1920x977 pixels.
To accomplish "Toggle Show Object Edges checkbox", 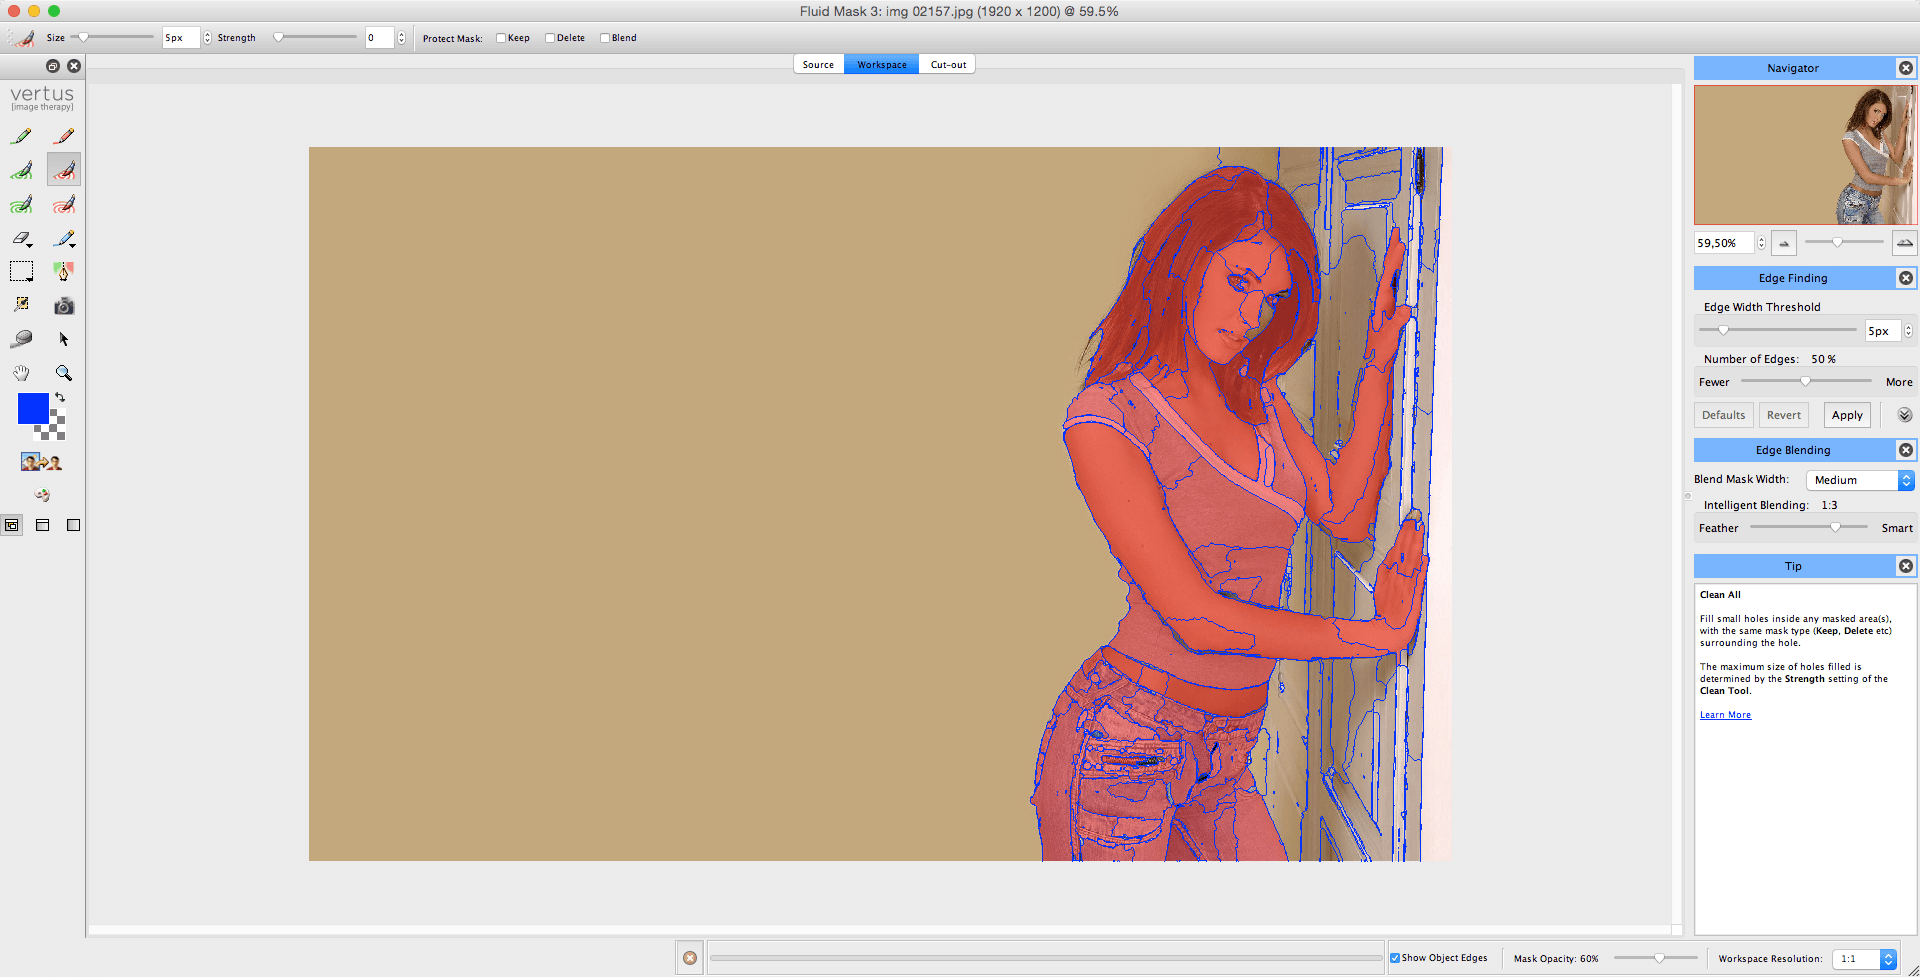I will [x=1395, y=958].
